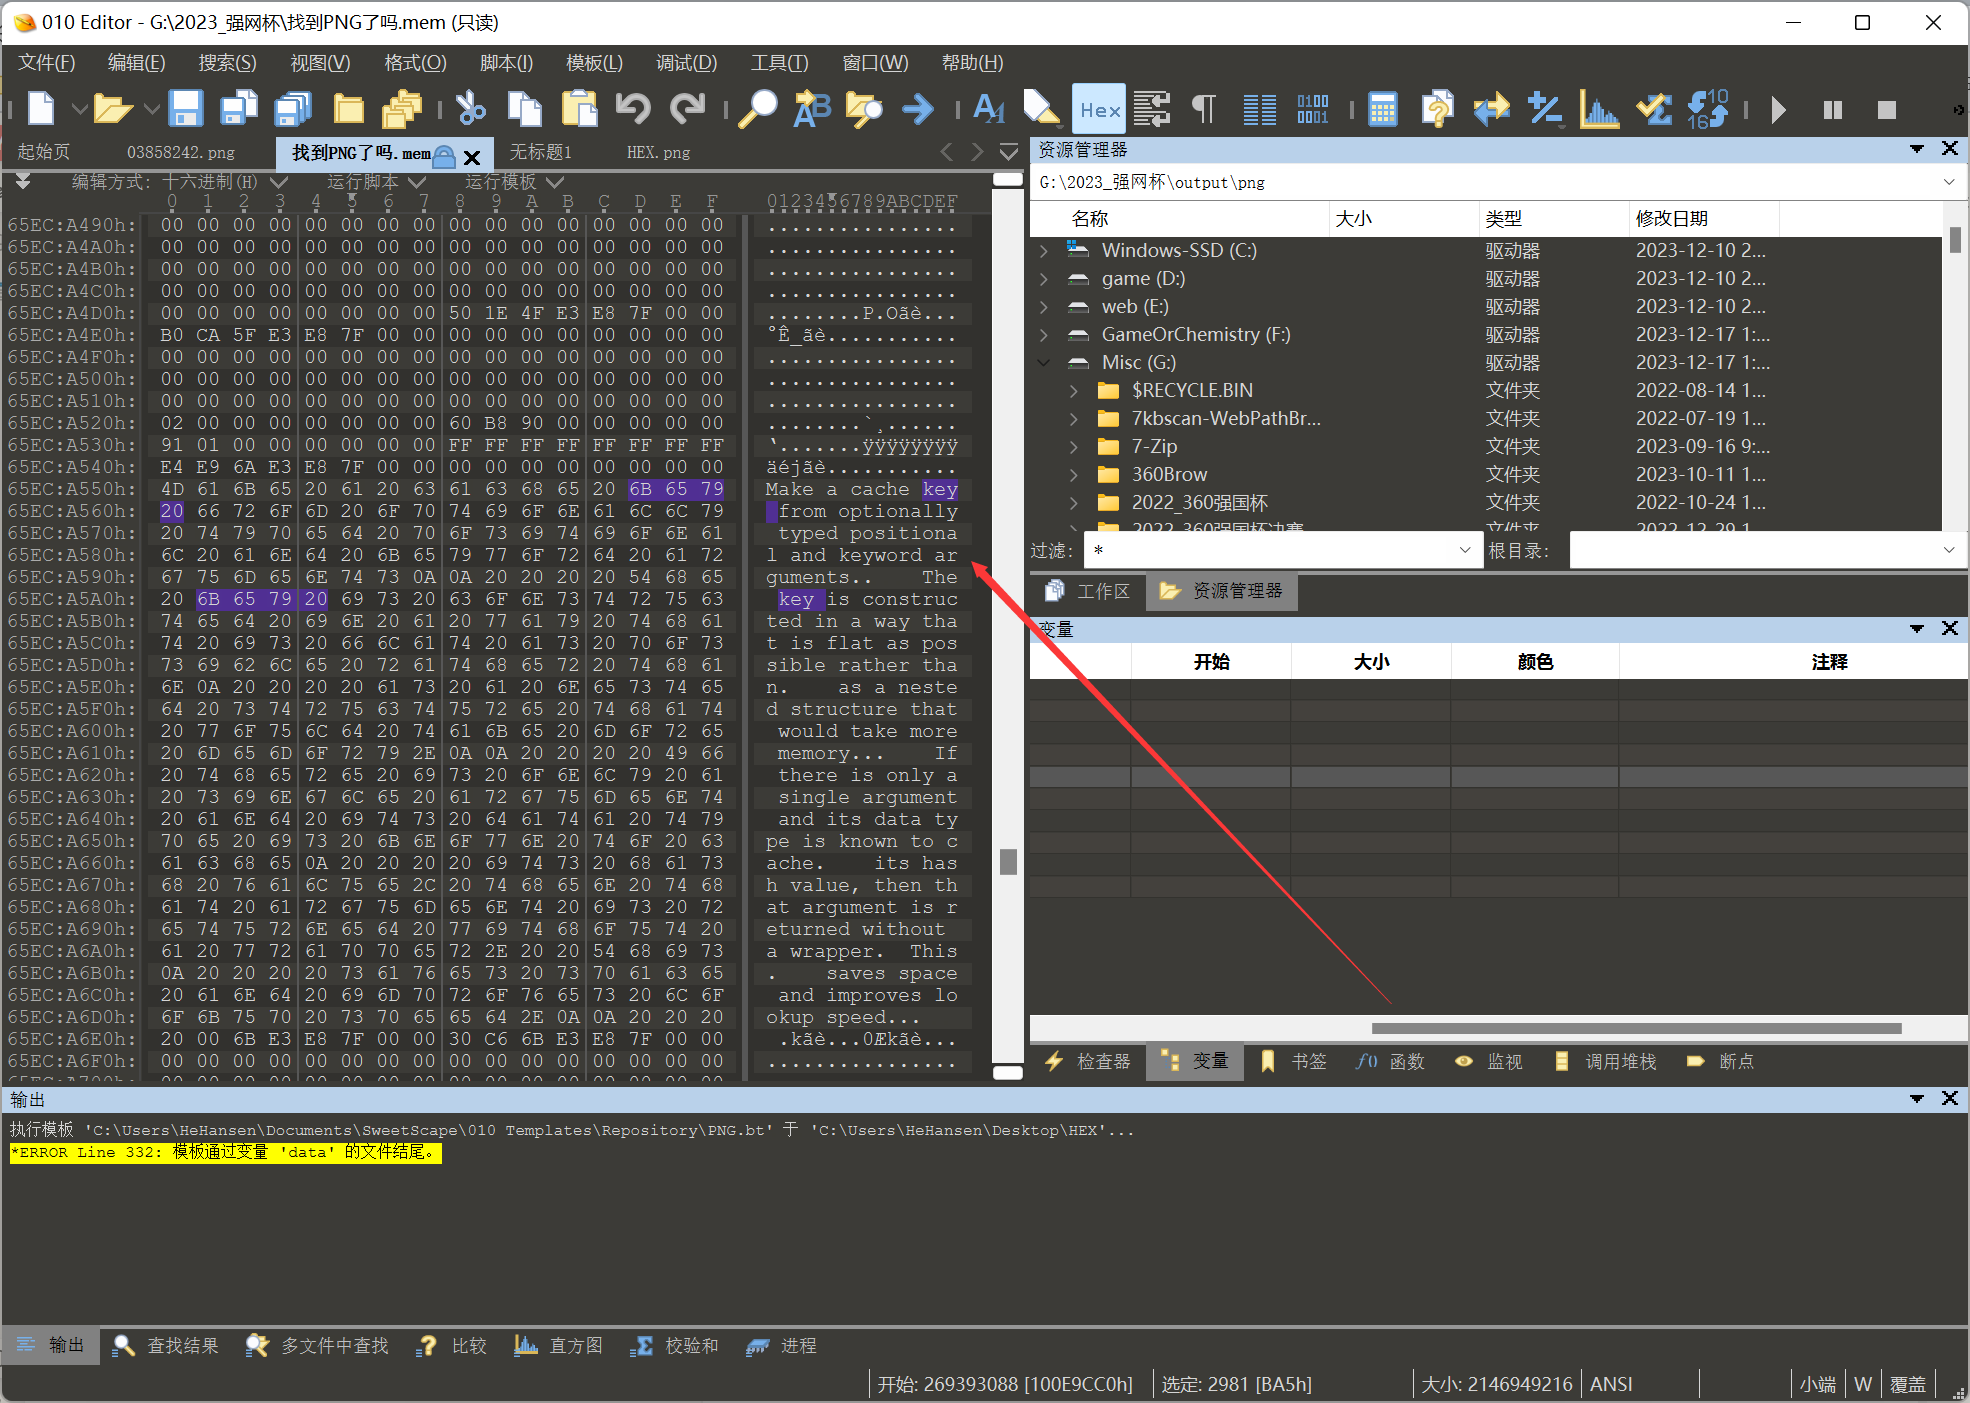This screenshot has height=1403, width=1970.
Task: Open the 模板(L) menu
Action: click(x=594, y=63)
